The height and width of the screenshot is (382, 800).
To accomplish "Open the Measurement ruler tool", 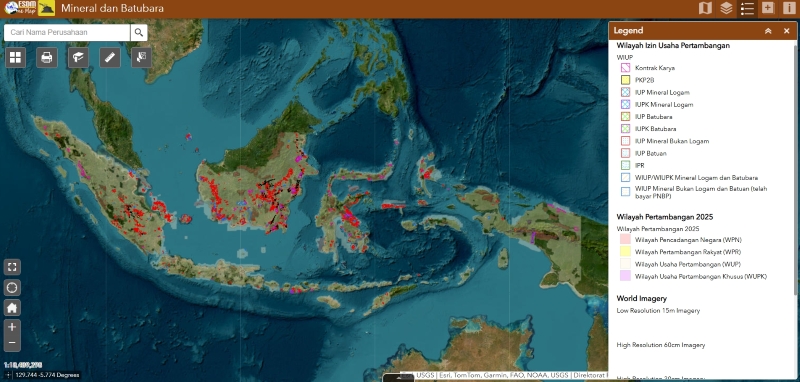I will click(x=110, y=58).
